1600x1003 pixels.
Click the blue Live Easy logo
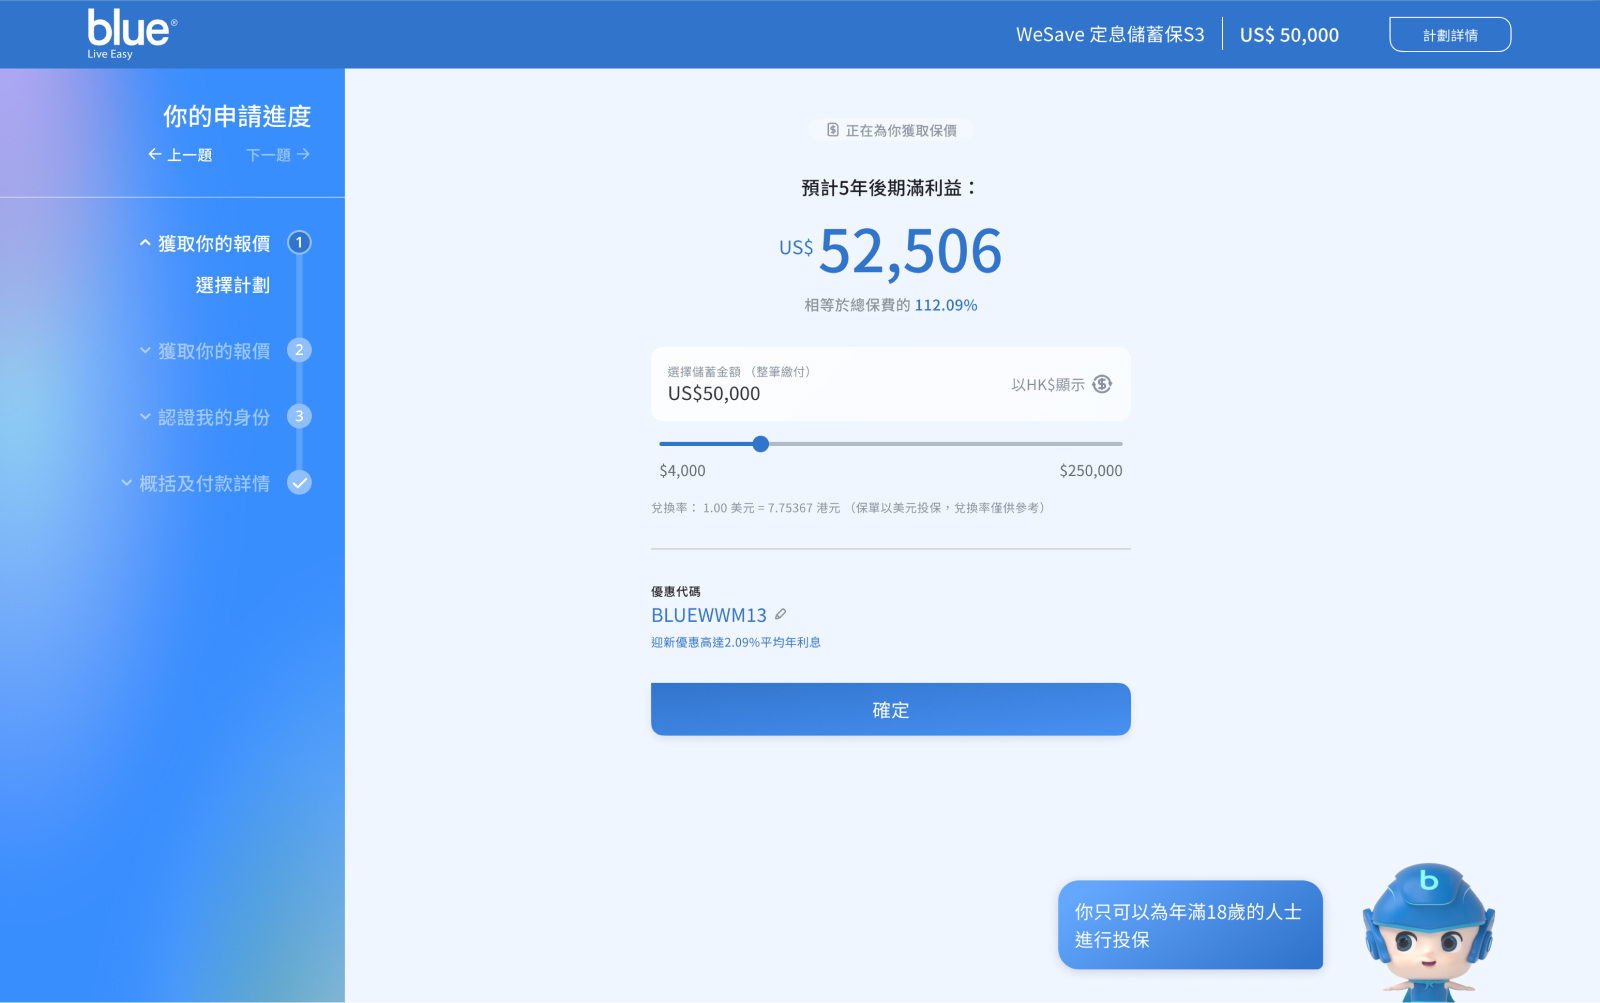pos(132,34)
